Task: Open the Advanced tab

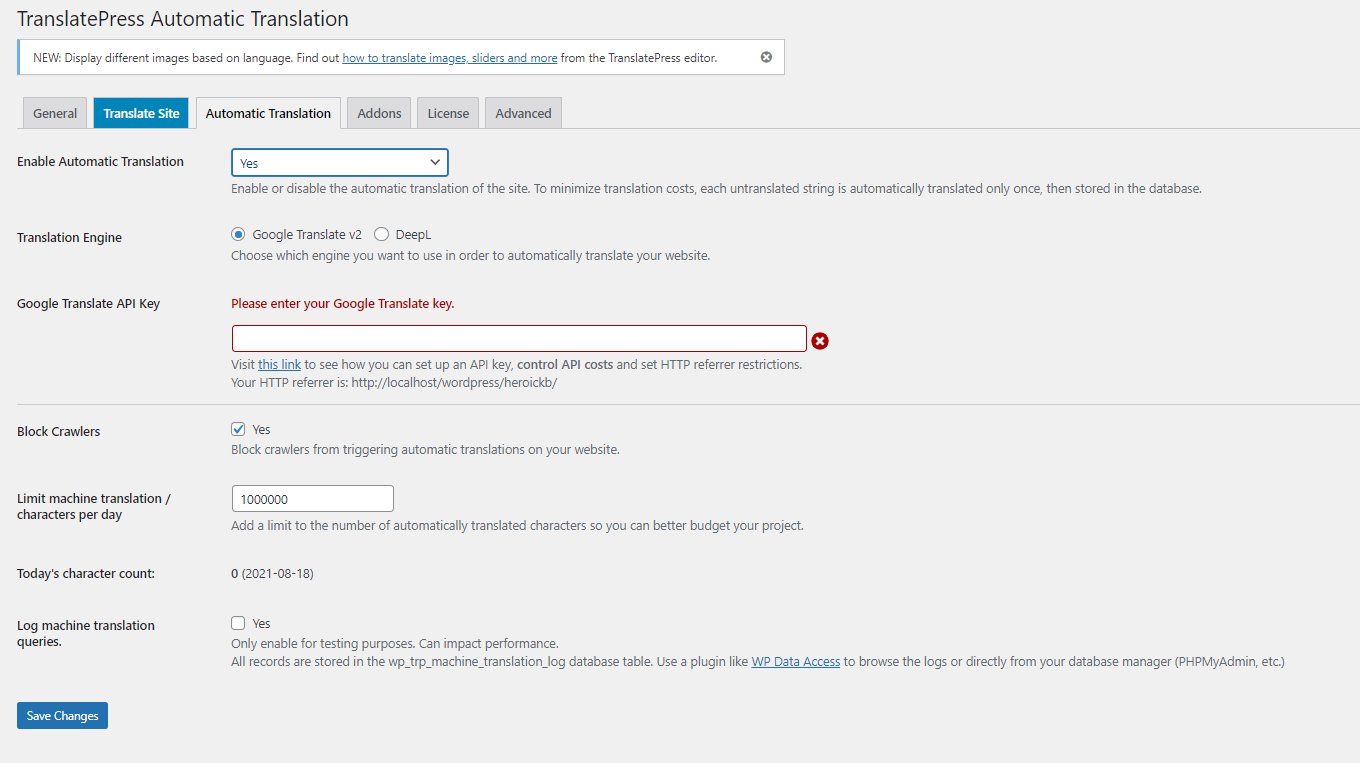Action: pyautogui.click(x=522, y=112)
